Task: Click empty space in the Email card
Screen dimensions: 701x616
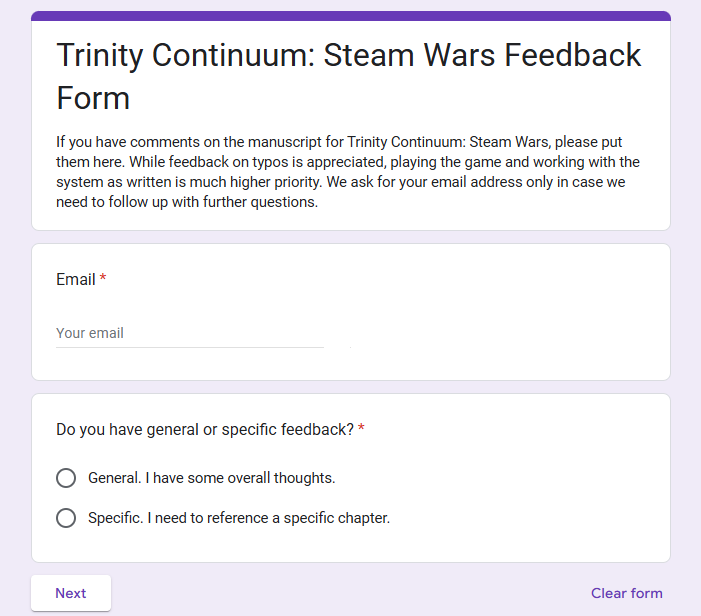Action: [x=500, y=320]
